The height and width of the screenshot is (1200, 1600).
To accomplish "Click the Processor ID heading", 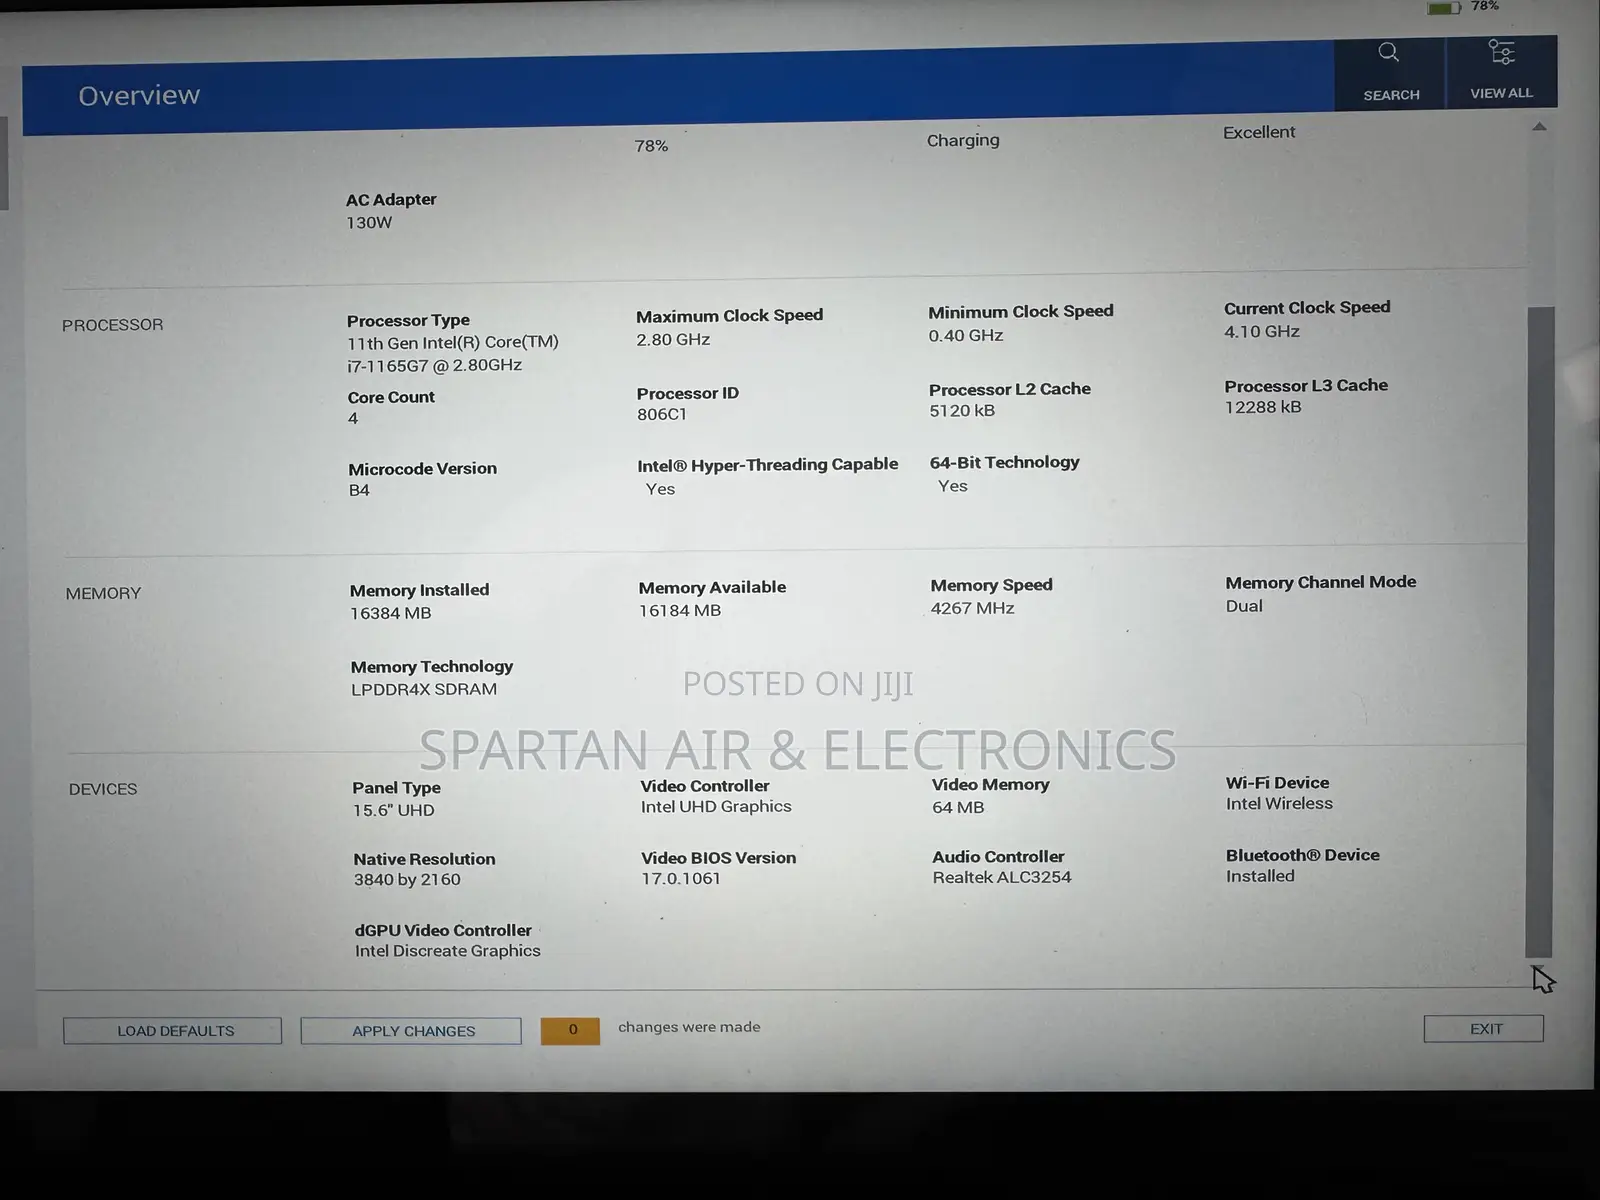I will [688, 393].
